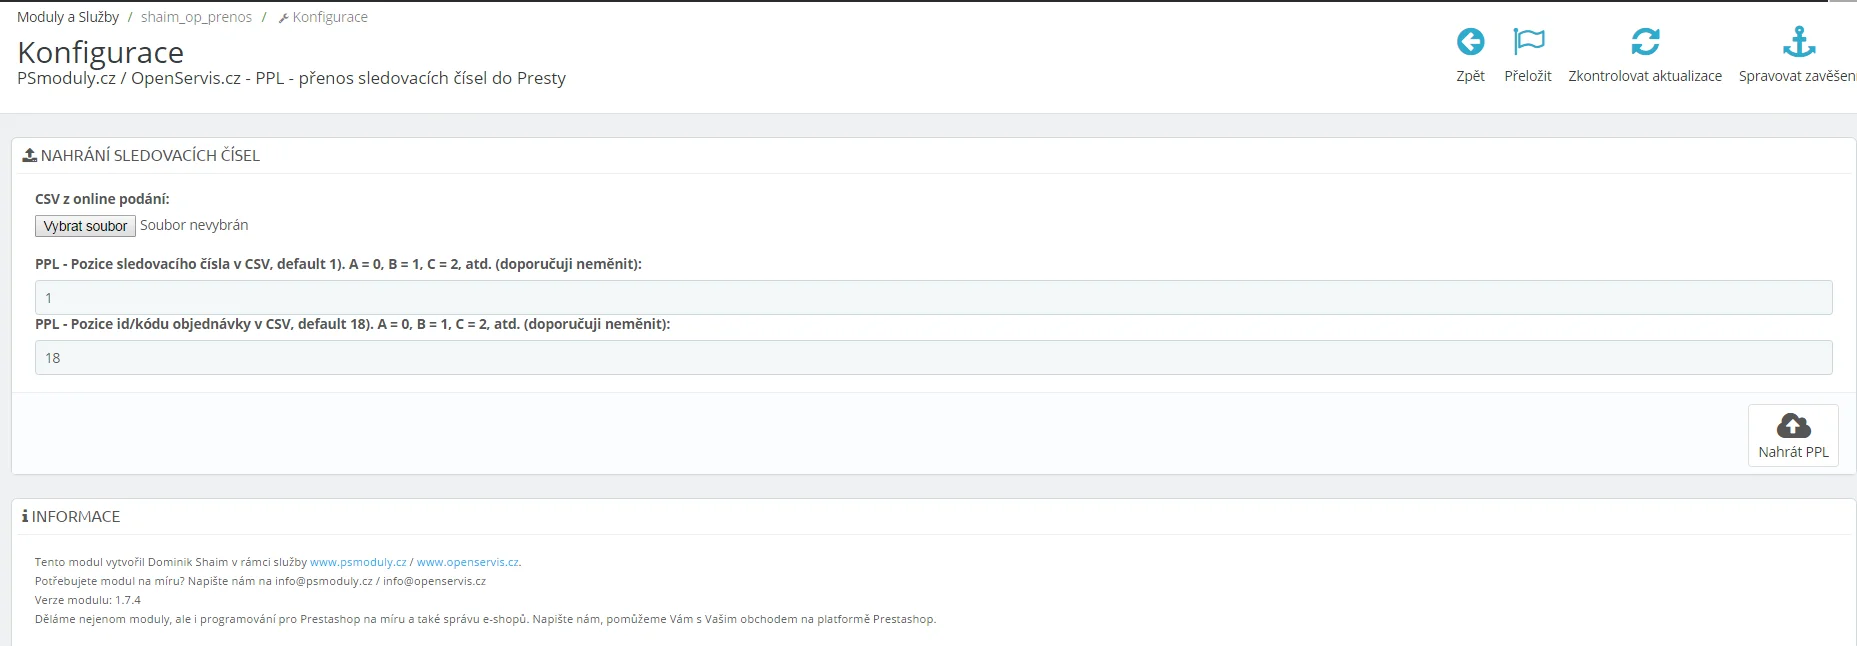The height and width of the screenshot is (646, 1857).
Task: Click the CSV z online podání label
Action: 102,199
